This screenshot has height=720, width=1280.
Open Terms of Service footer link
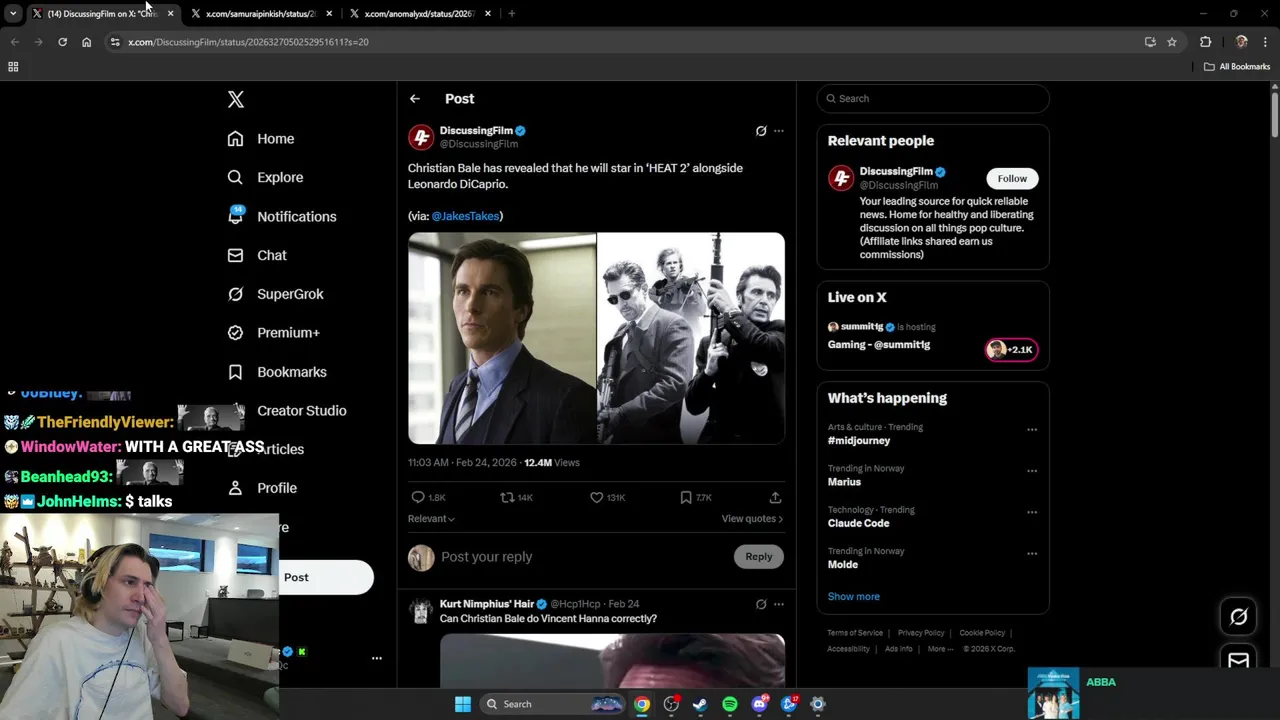(x=855, y=633)
